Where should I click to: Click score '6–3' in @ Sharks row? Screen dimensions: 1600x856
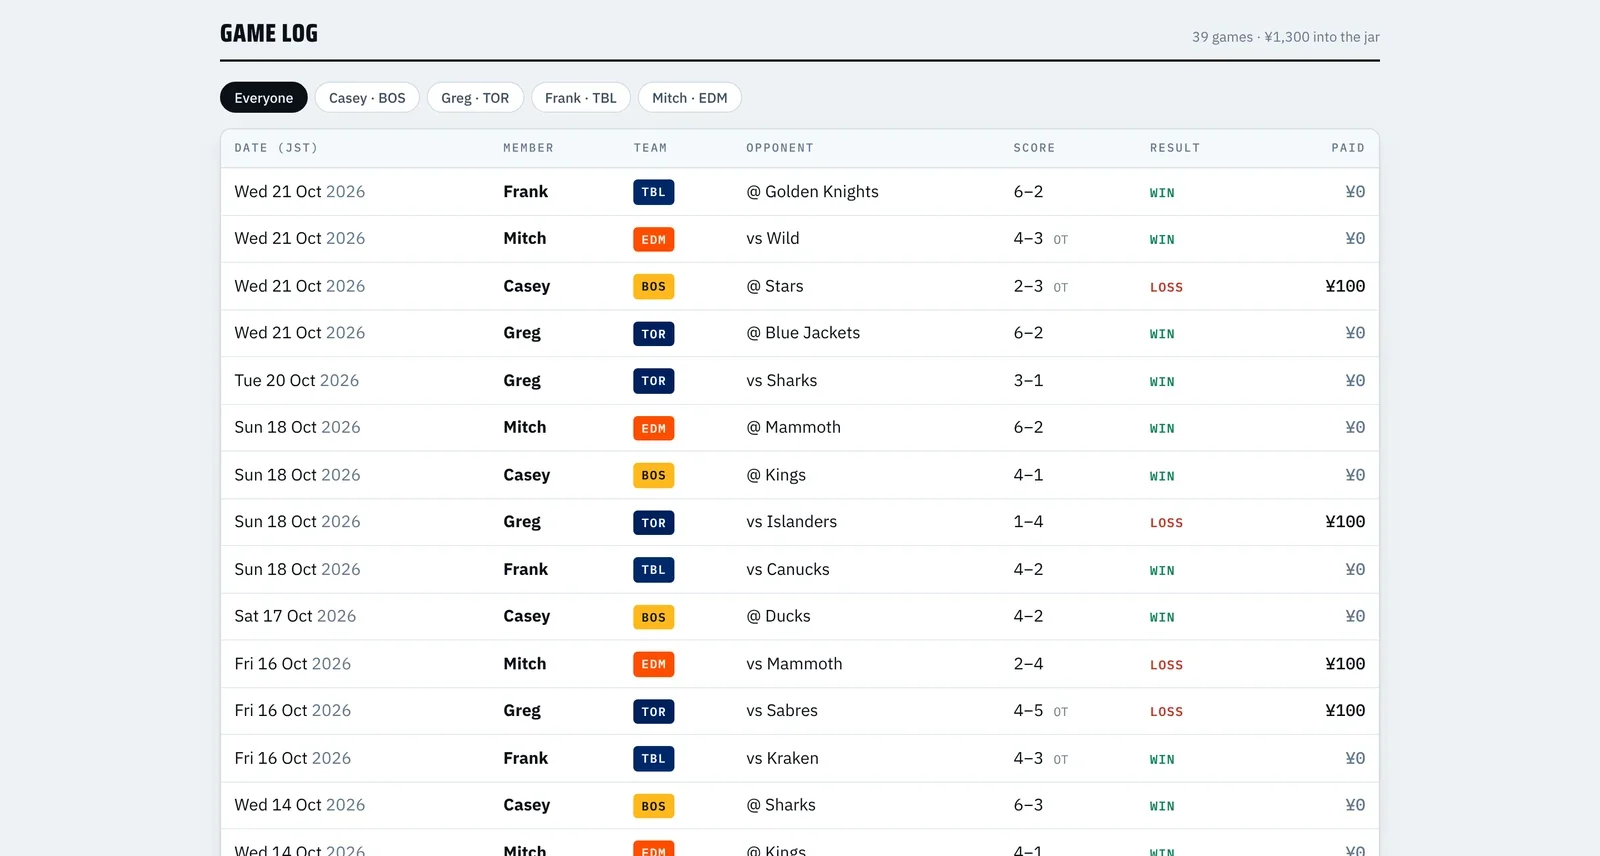[1028, 806]
